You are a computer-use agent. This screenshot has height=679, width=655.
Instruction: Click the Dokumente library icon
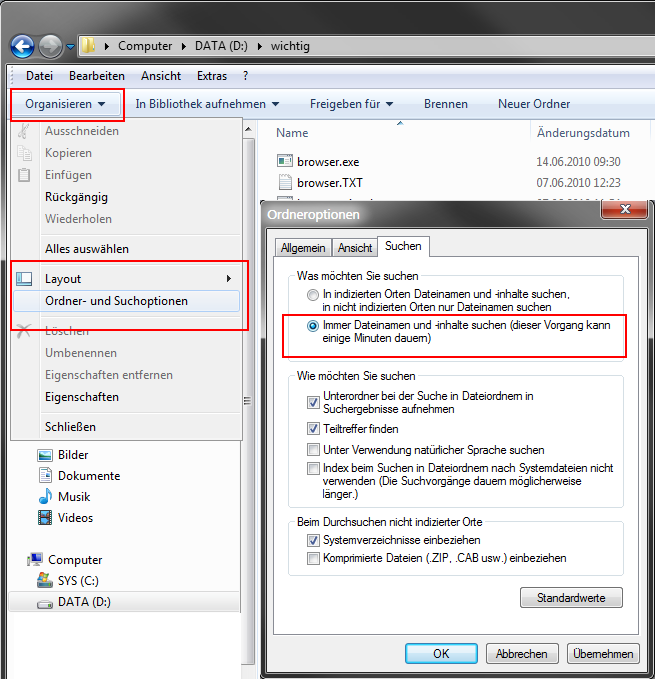tap(45, 475)
